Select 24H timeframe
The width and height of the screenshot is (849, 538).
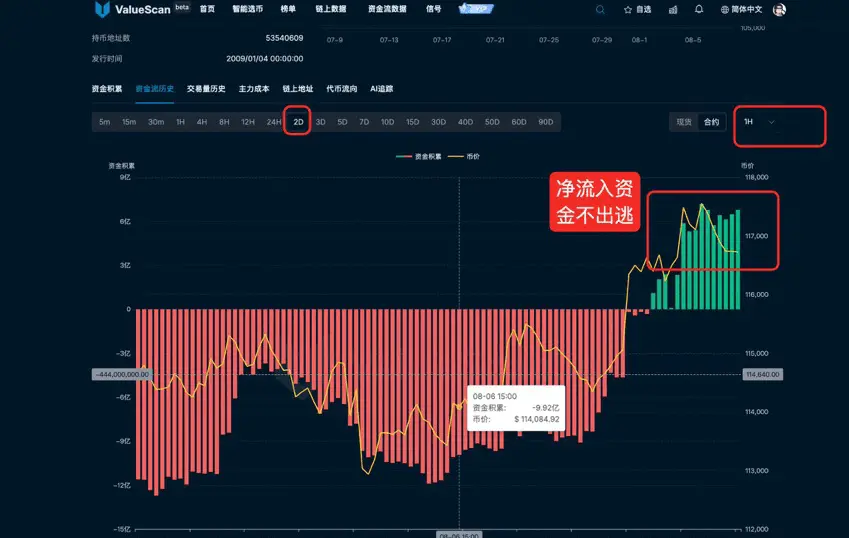(273, 122)
